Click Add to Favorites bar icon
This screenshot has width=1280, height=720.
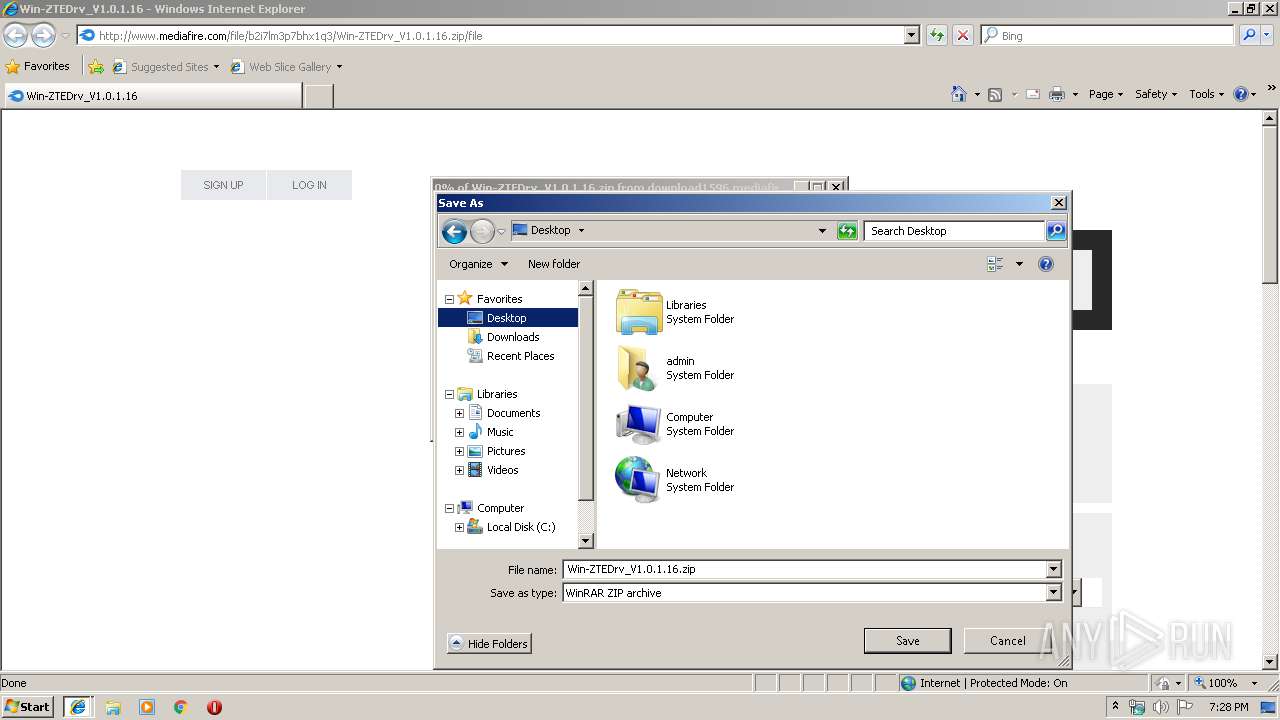96,67
